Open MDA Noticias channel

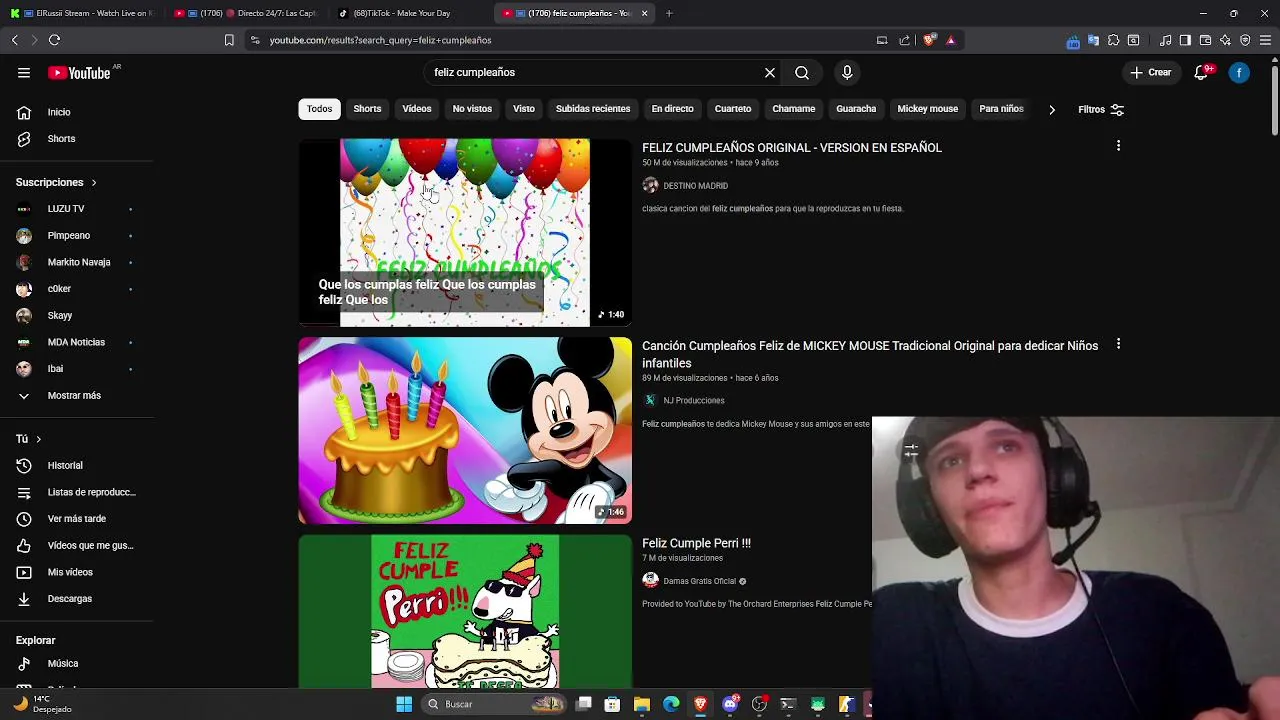coord(77,342)
